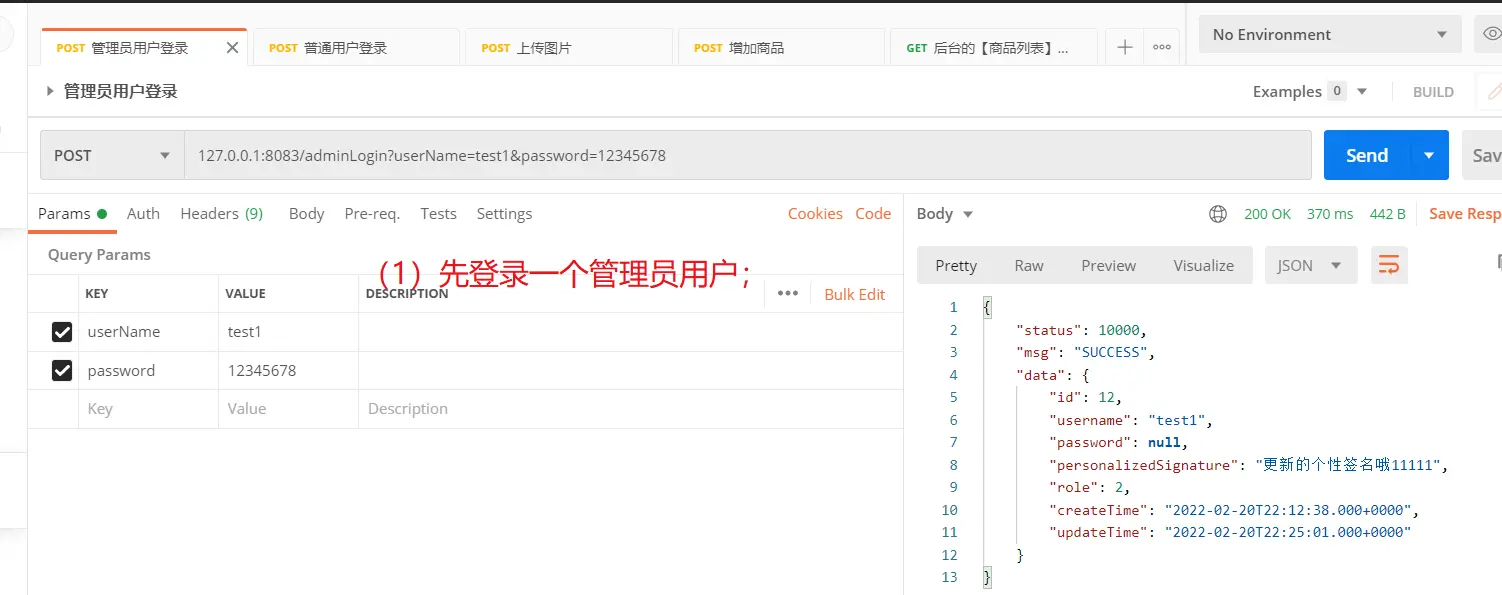Viewport: 1502px width, 595px height.
Task: Select the Preview response view
Action: tap(1108, 265)
